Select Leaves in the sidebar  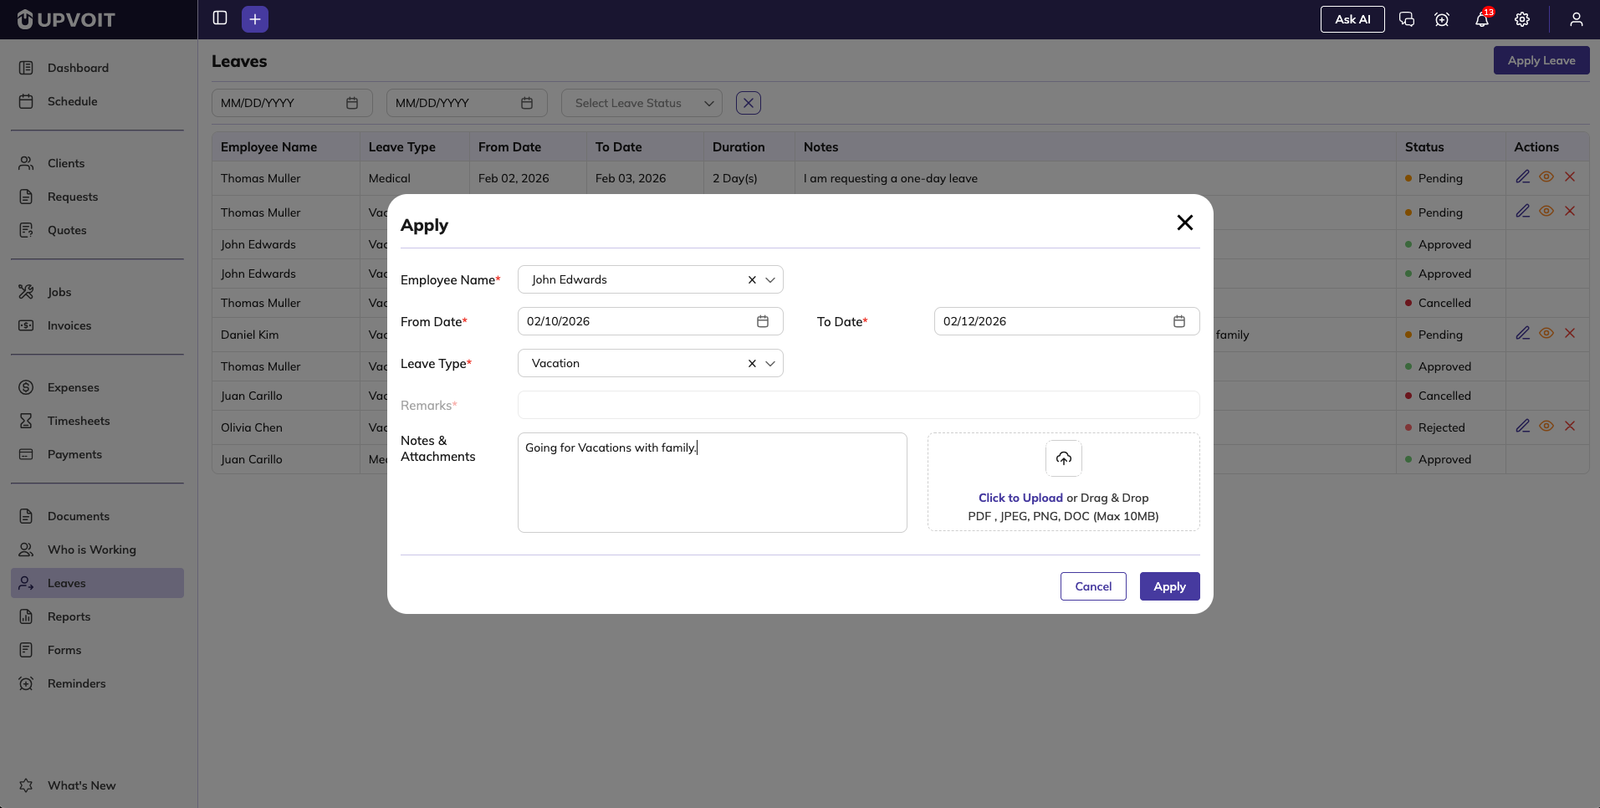click(97, 583)
